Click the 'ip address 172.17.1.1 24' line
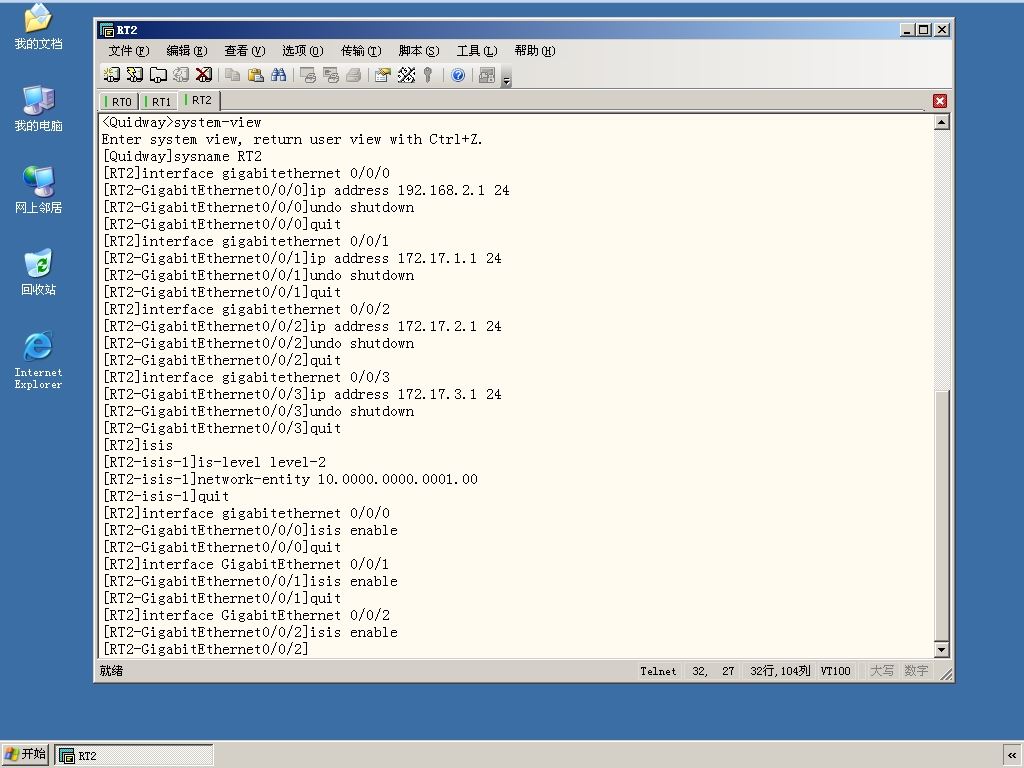1024x768 pixels. [302, 258]
